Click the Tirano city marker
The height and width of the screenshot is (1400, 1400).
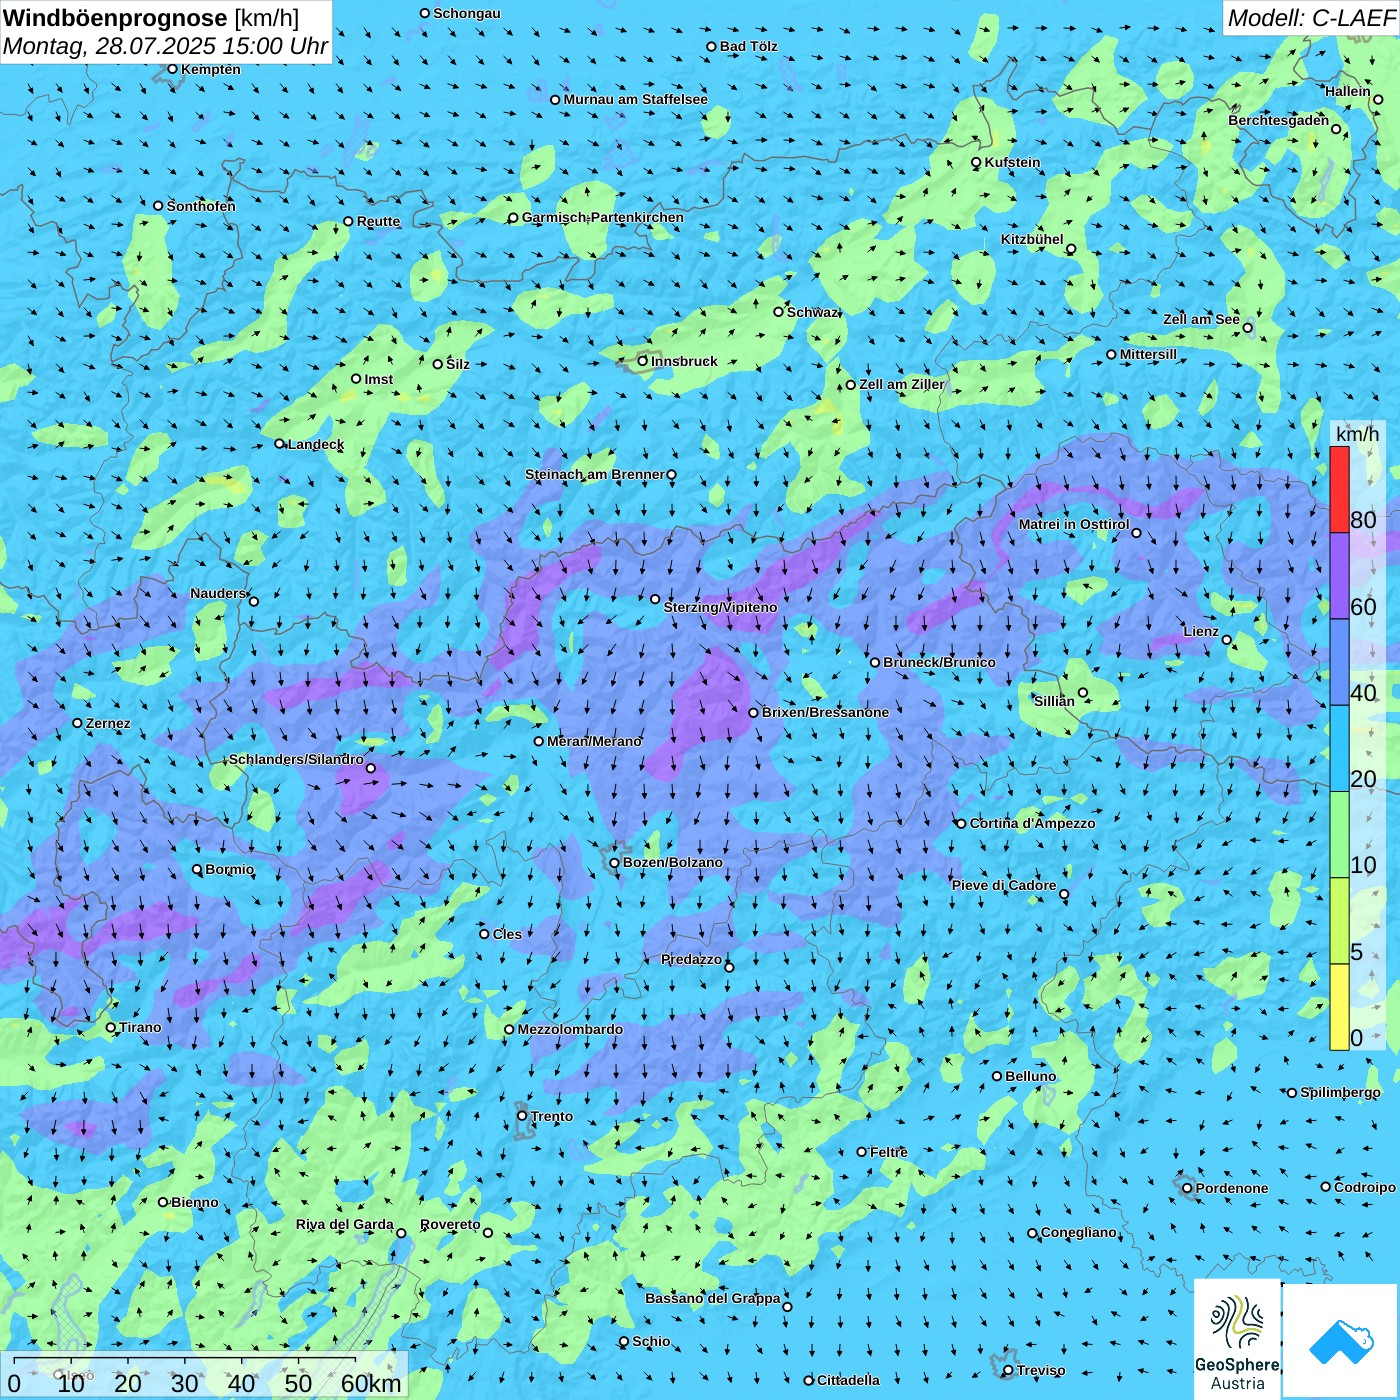111,1027
